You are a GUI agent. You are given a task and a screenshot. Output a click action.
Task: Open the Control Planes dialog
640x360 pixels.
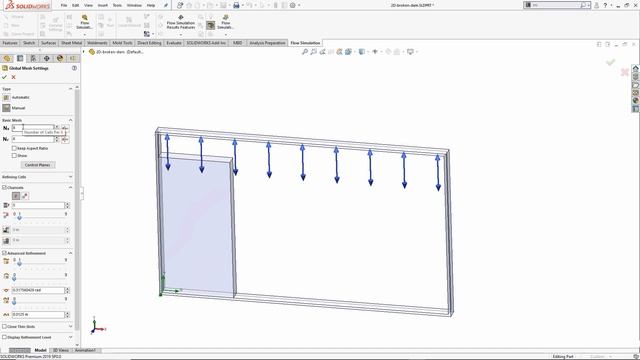(x=38, y=165)
